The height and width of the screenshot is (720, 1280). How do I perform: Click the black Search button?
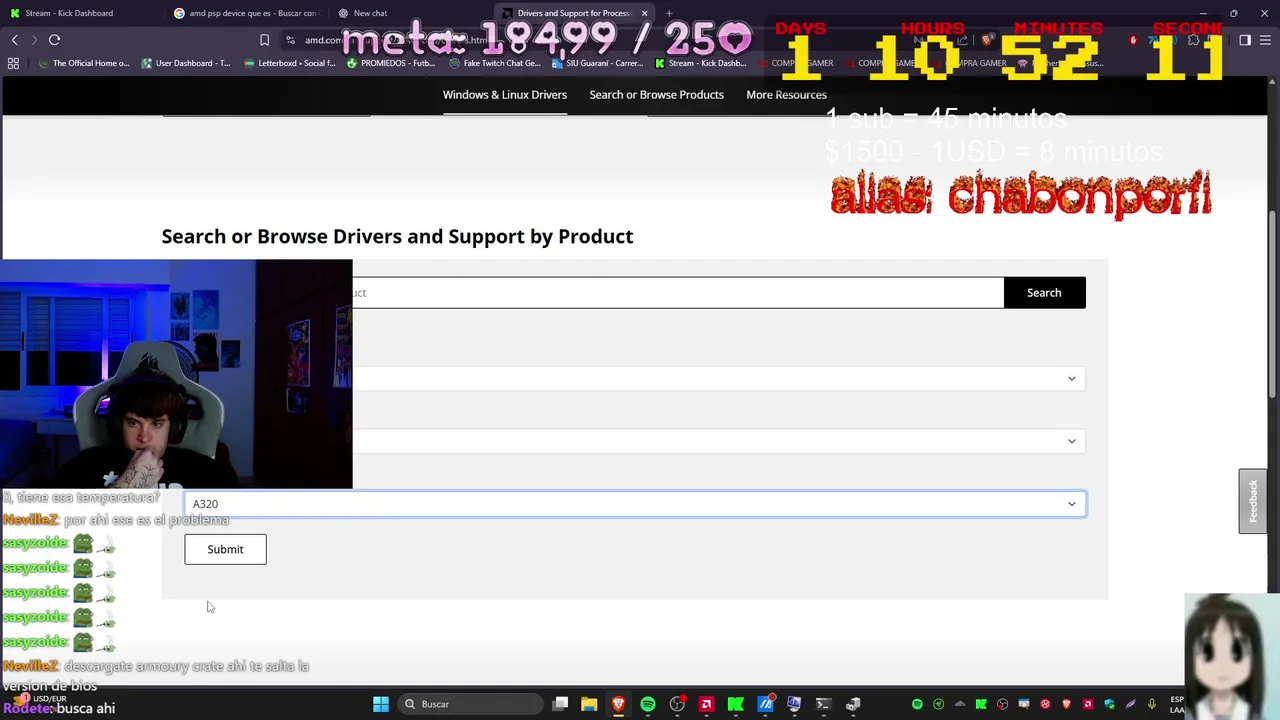1044,293
